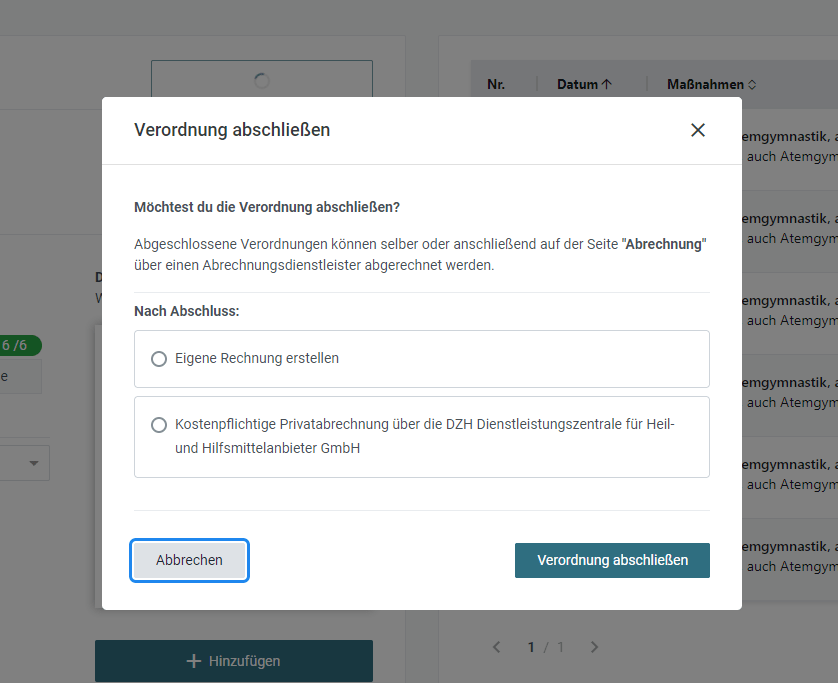Click first Atemgymnastik row in table
This screenshot has height=683, width=838.
pyautogui.click(x=790, y=146)
